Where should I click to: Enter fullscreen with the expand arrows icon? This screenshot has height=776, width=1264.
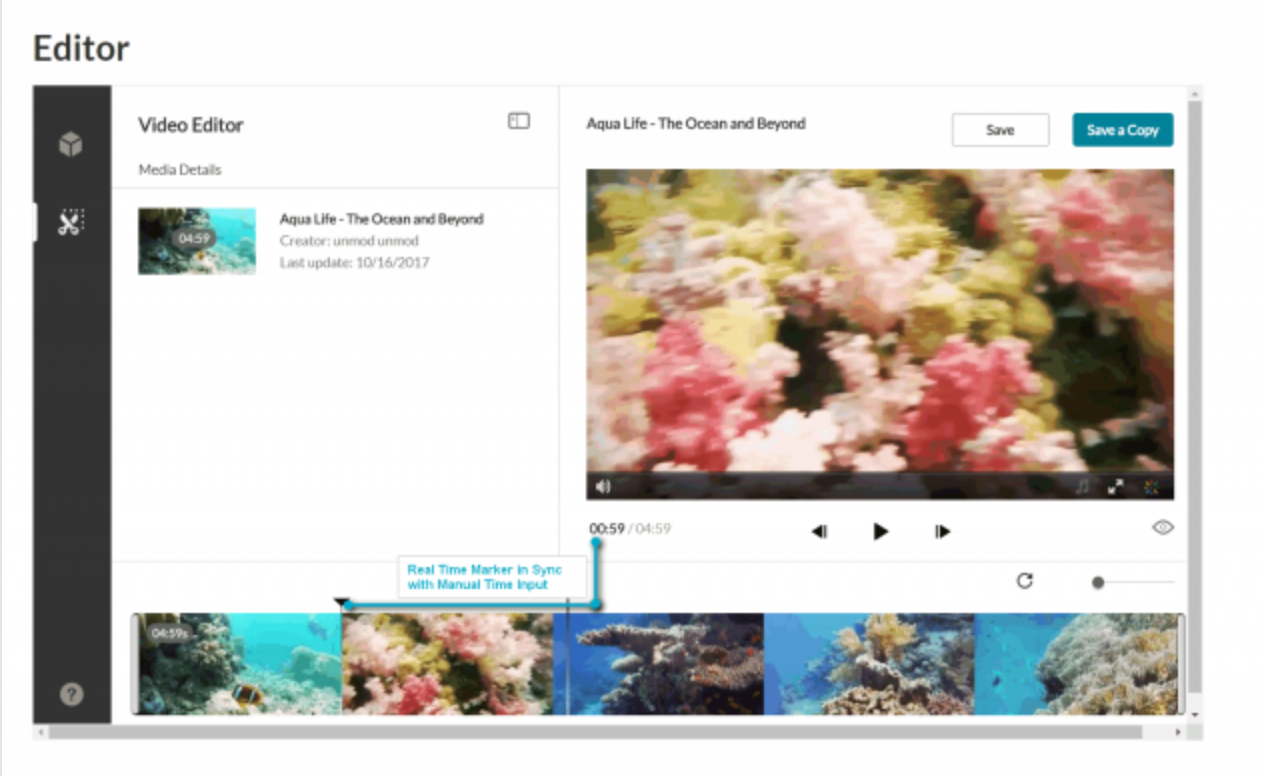[1116, 487]
